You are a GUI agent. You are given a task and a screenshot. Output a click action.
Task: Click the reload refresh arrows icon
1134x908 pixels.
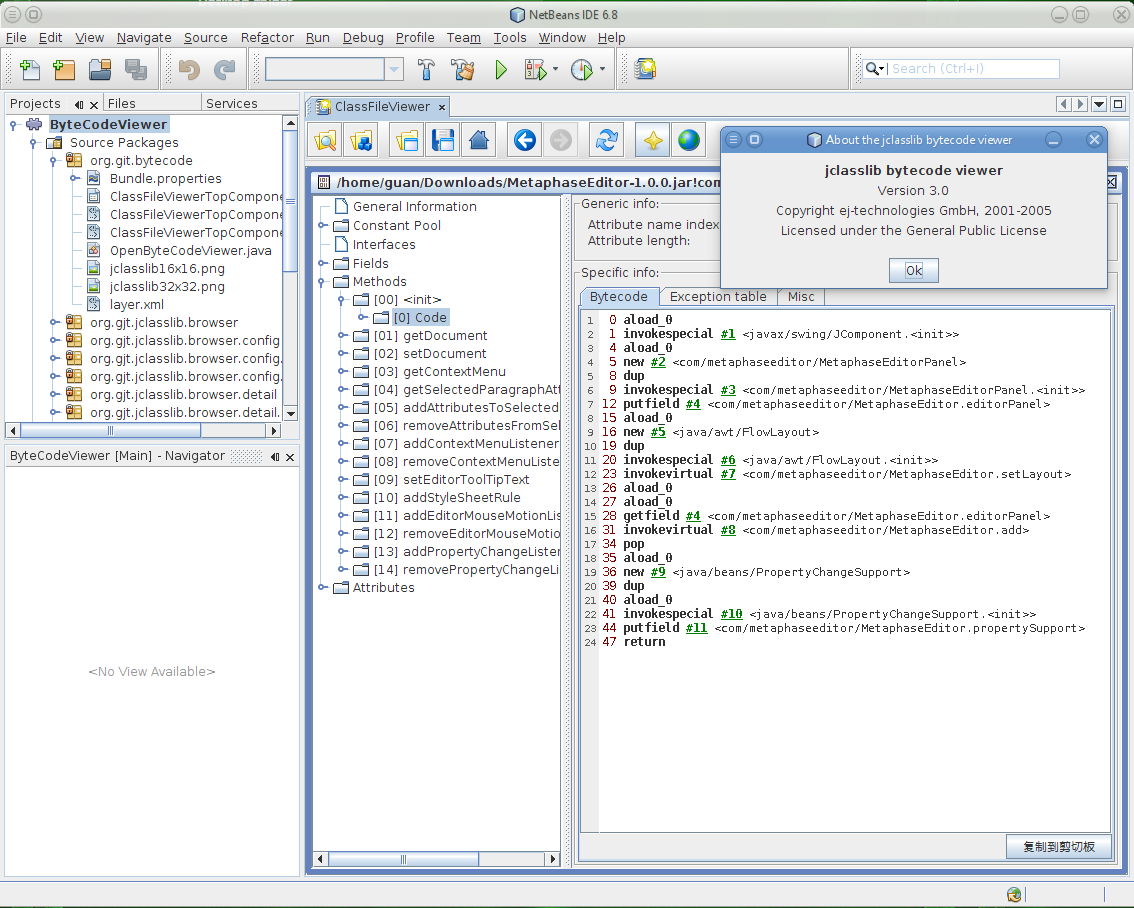click(606, 140)
